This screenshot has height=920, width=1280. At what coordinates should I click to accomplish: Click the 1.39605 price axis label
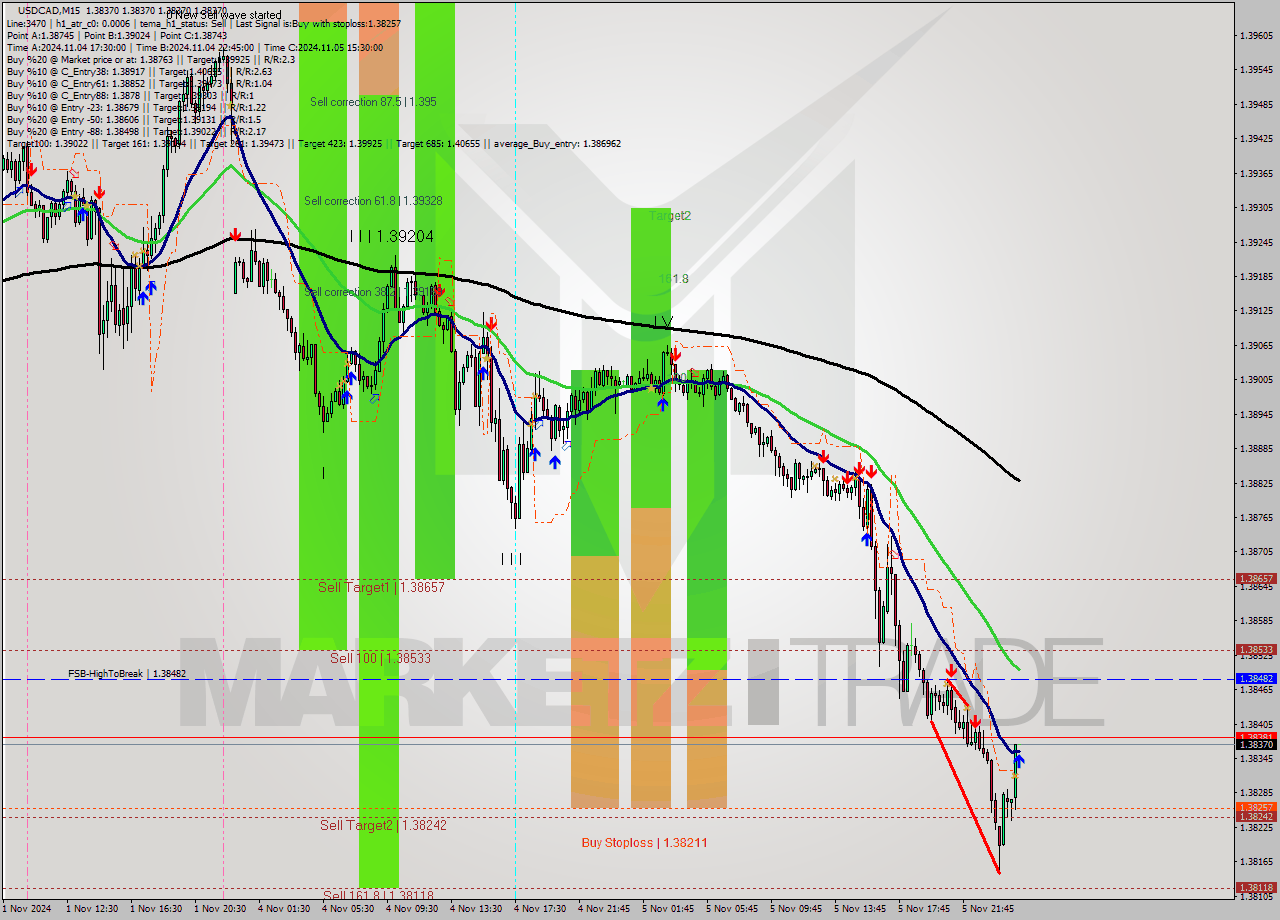(x=1256, y=35)
